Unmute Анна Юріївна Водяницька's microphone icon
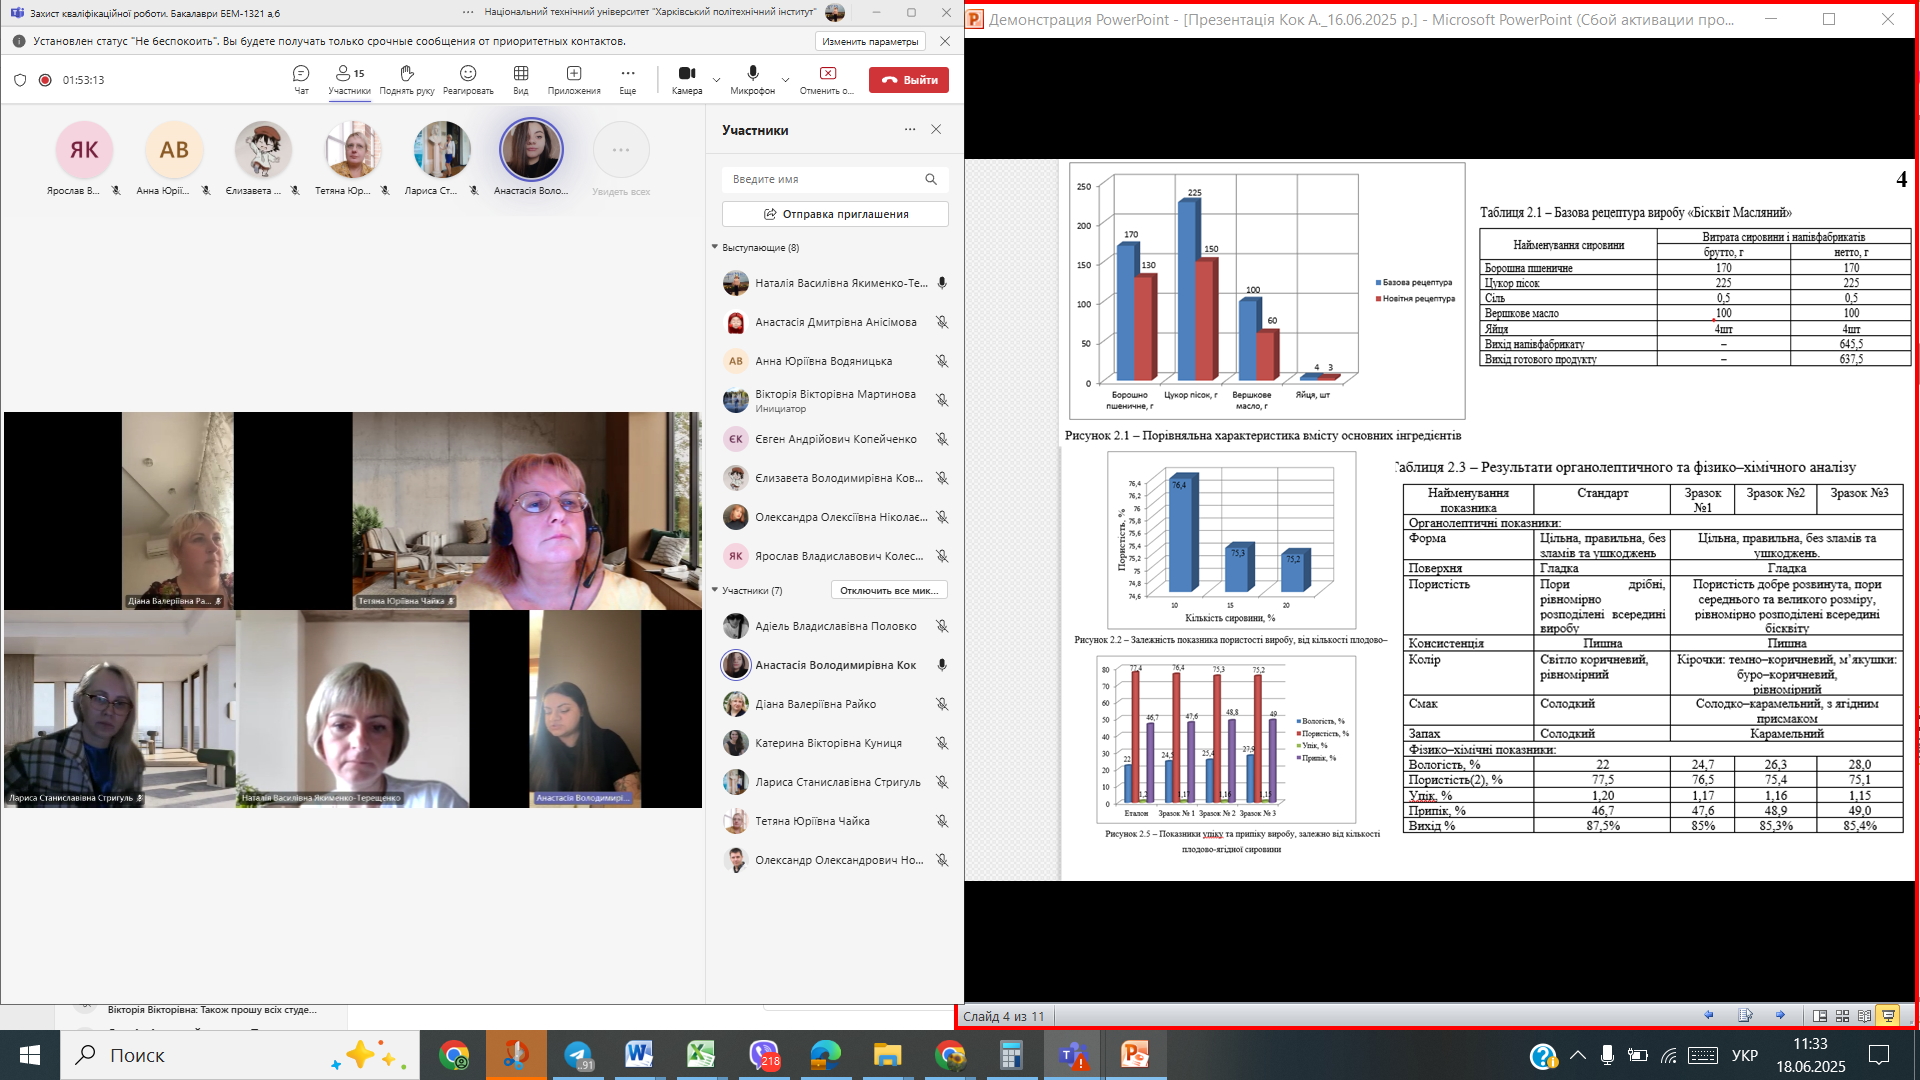 [941, 361]
